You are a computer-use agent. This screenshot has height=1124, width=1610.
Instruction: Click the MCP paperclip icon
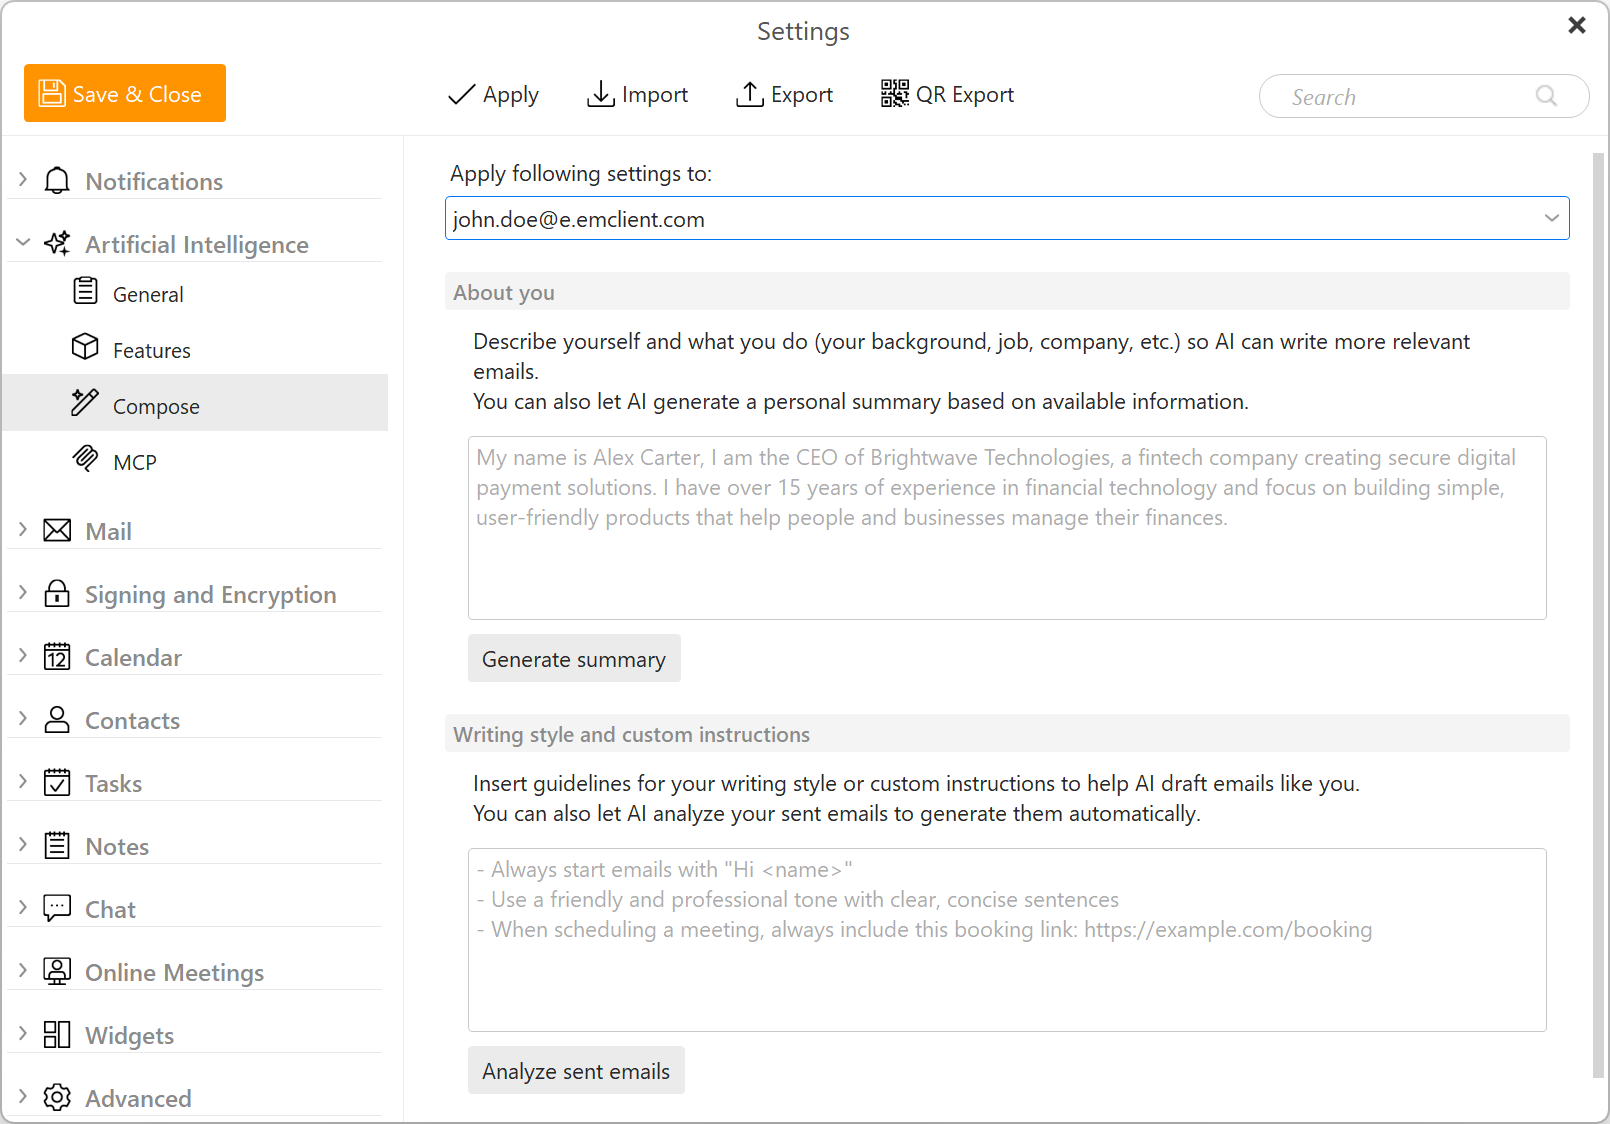[85, 458]
